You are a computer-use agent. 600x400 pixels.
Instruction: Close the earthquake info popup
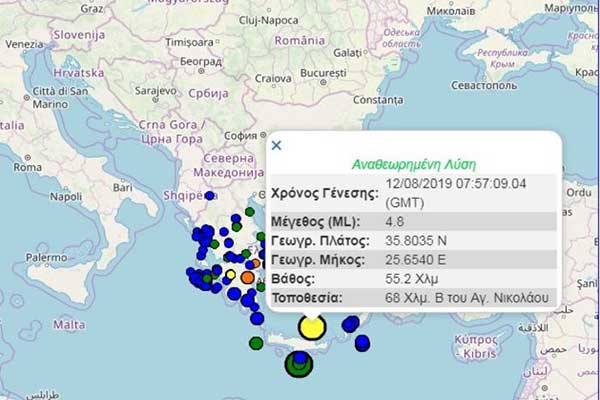tap(277, 145)
